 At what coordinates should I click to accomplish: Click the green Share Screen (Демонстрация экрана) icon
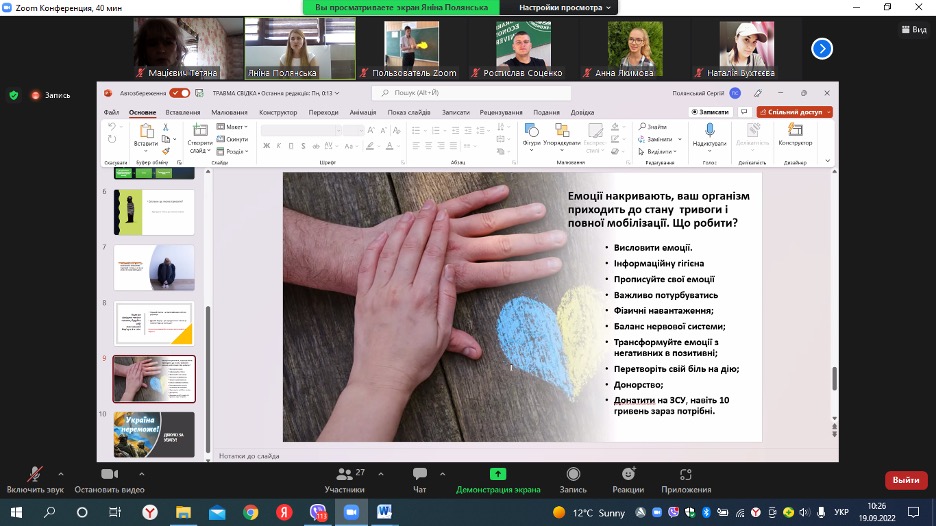pyautogui.click(x=498, y=474)
